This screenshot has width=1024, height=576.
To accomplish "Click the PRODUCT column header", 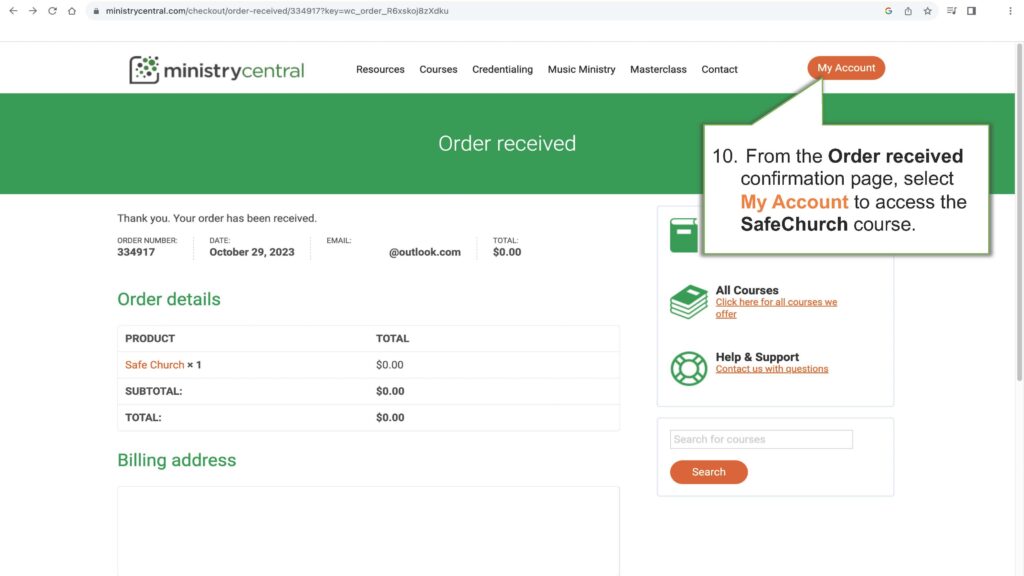I will click(x=150, y=338).
